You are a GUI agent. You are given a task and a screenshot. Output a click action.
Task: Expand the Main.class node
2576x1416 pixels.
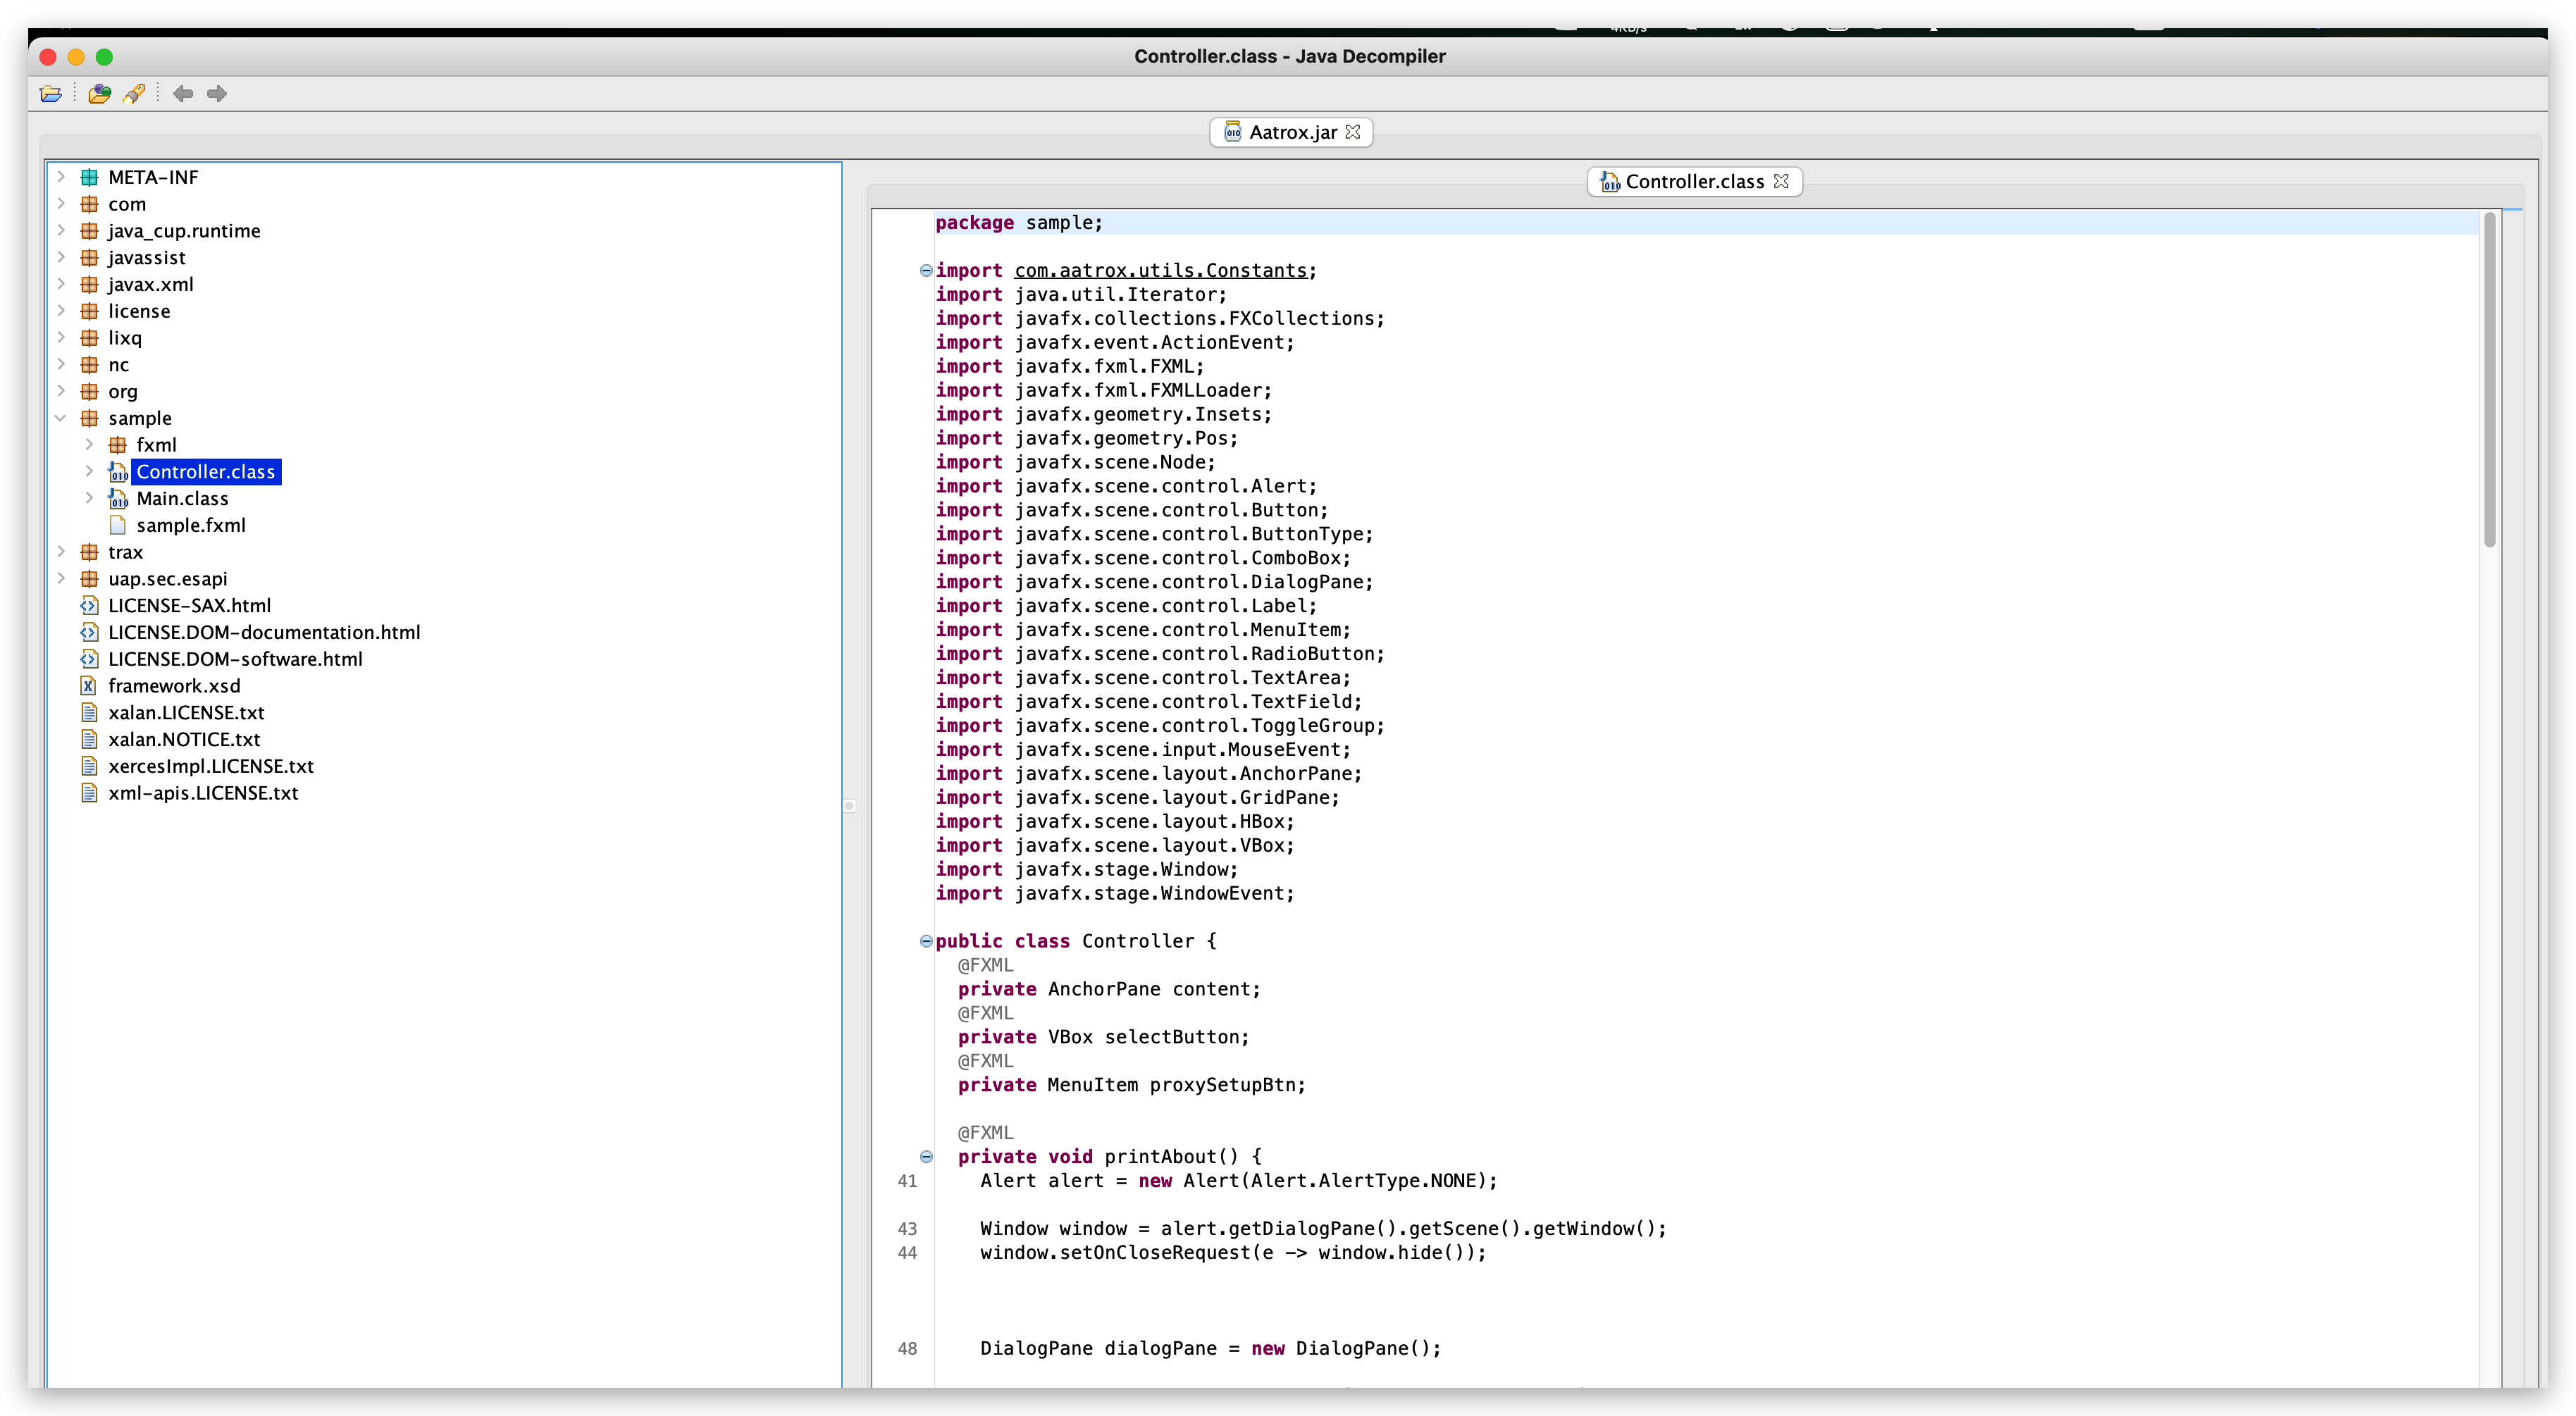point(89,498)
